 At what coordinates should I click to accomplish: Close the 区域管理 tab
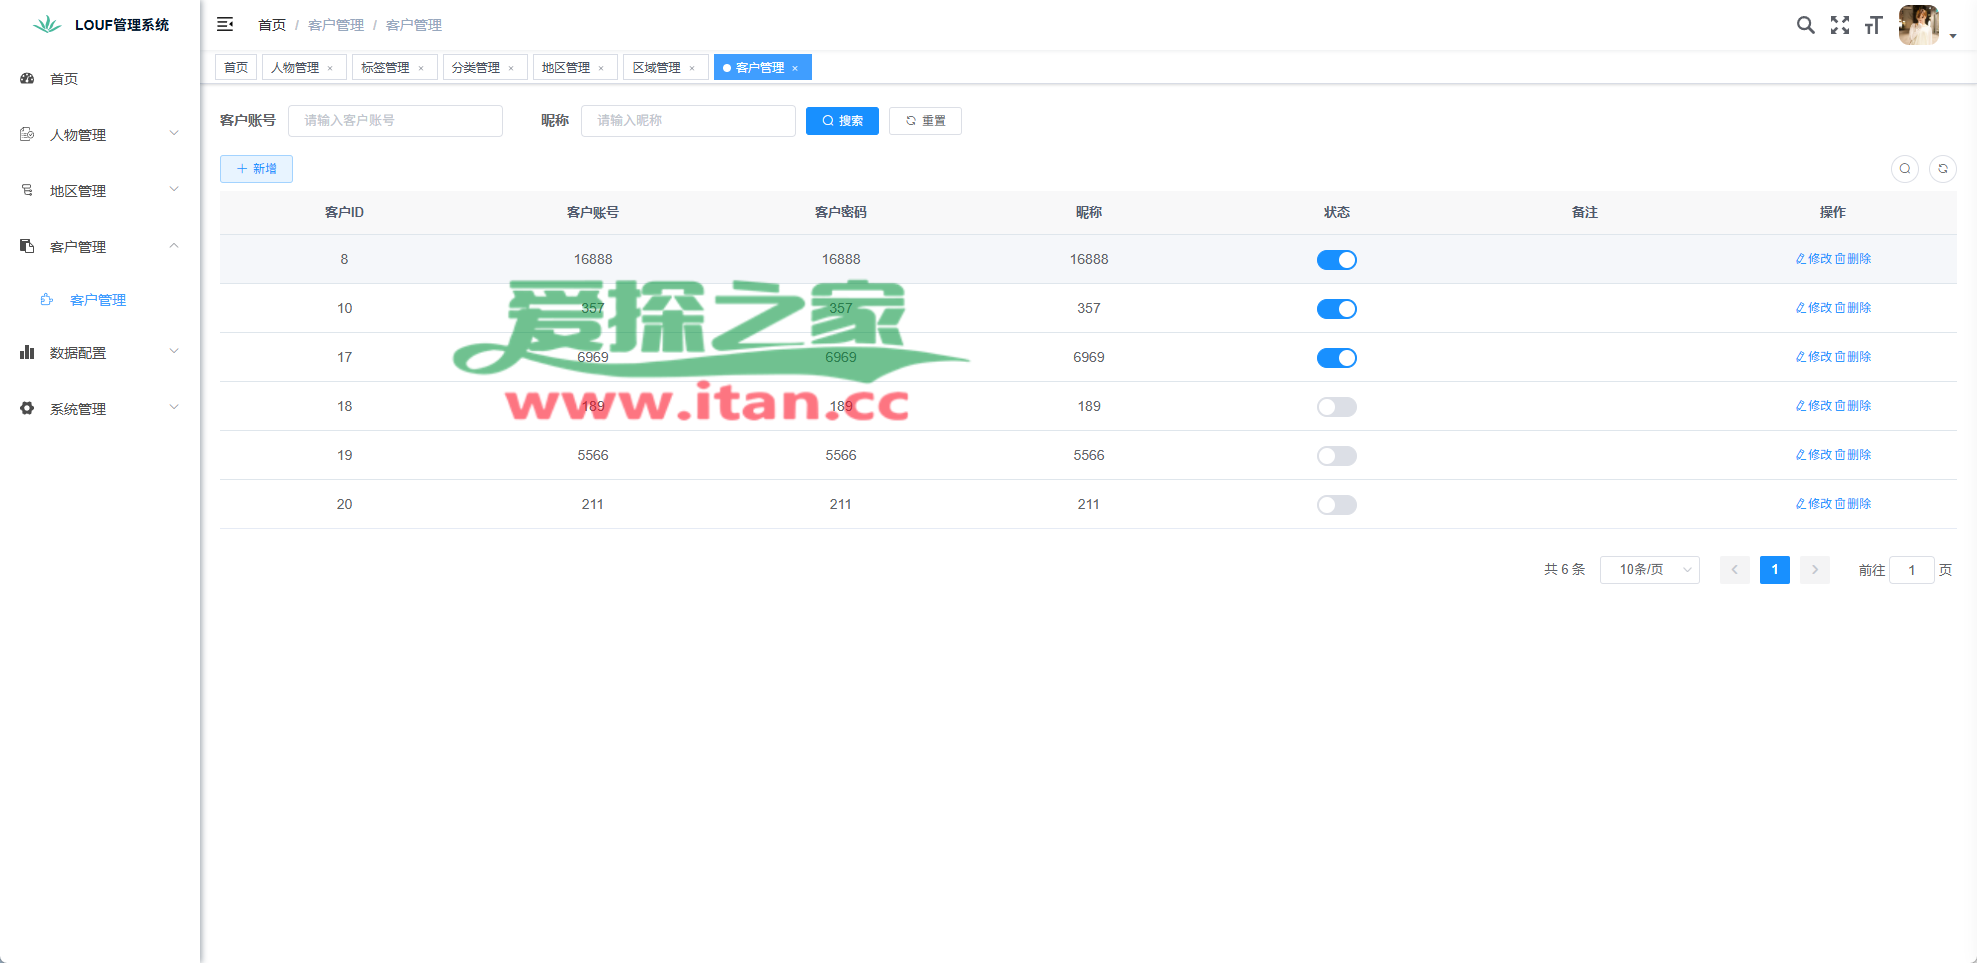click(692, 68)
